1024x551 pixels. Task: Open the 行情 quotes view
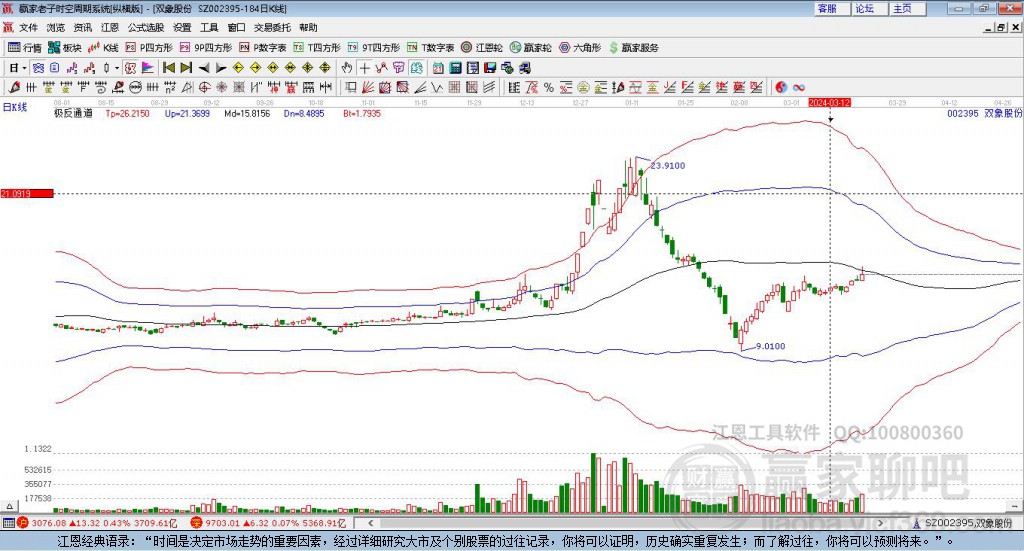click(x=24, y=48)
